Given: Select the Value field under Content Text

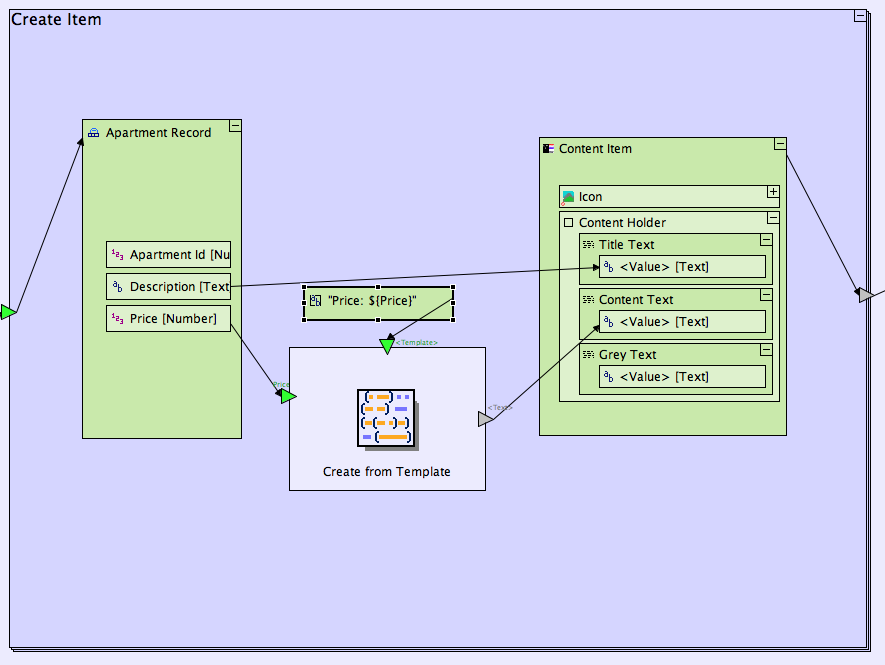Looking at the screenshot, I should (x=682, y=322).
